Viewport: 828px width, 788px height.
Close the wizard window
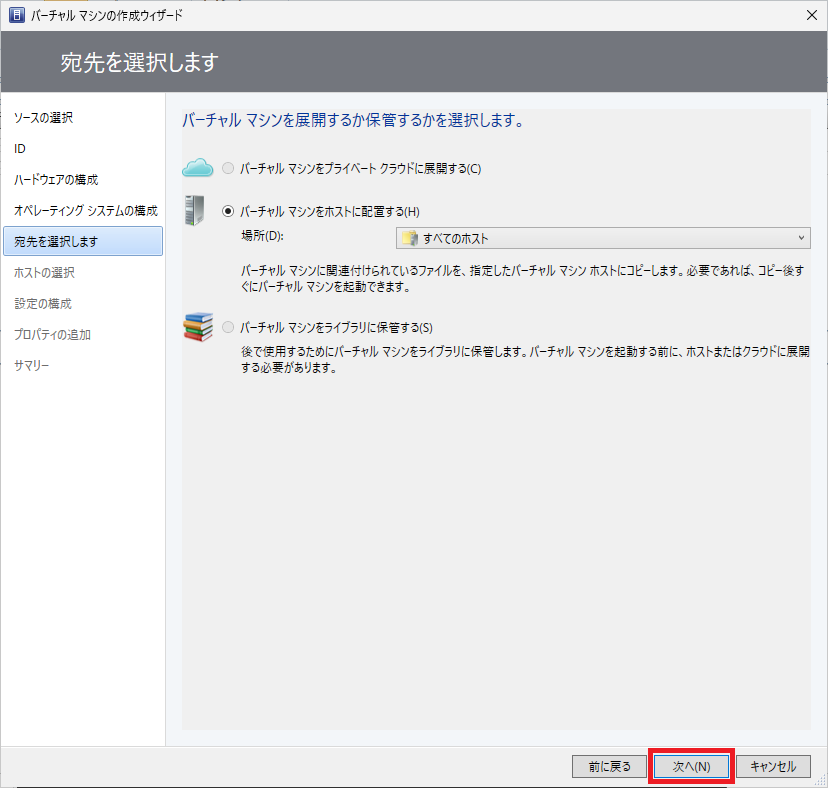pos(812,15)
